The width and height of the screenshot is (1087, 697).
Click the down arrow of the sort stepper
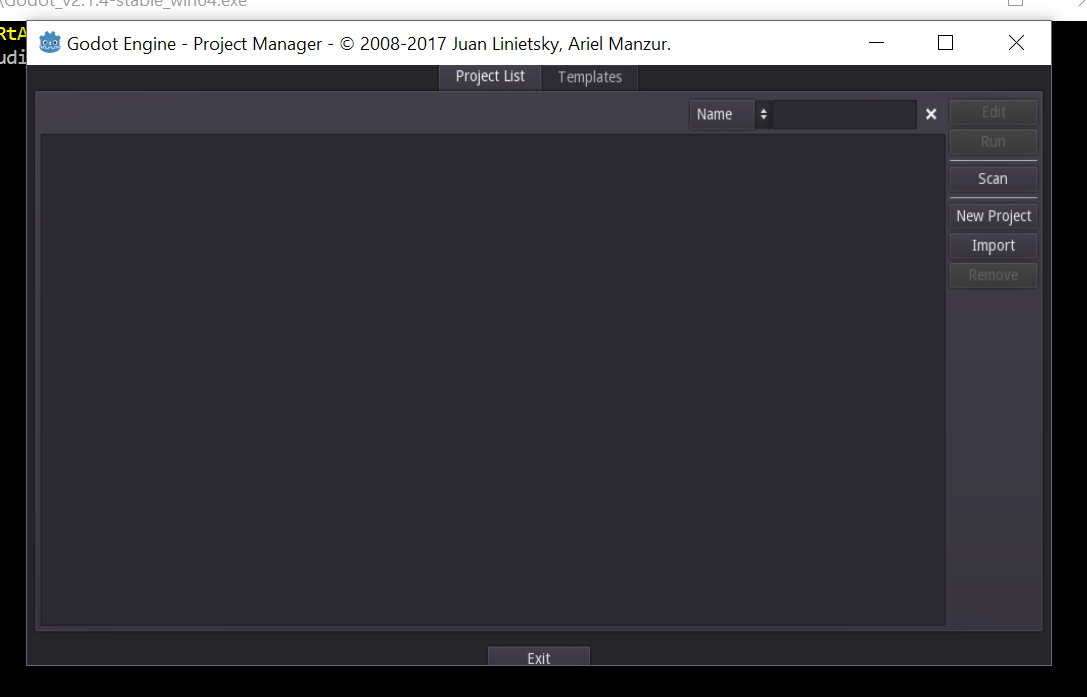coord(763,119)
